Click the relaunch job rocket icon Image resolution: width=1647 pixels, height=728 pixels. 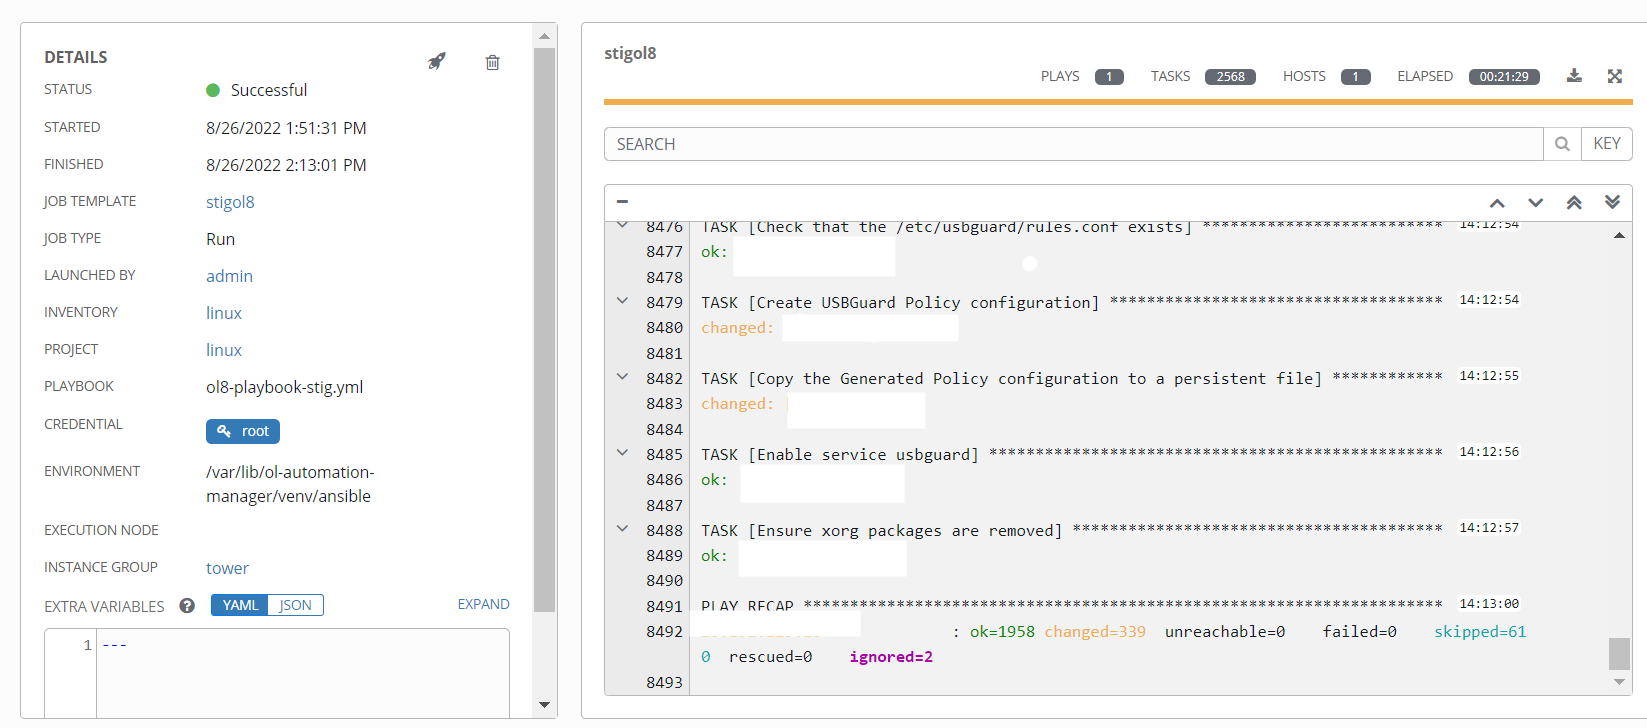tap(437, 61)
